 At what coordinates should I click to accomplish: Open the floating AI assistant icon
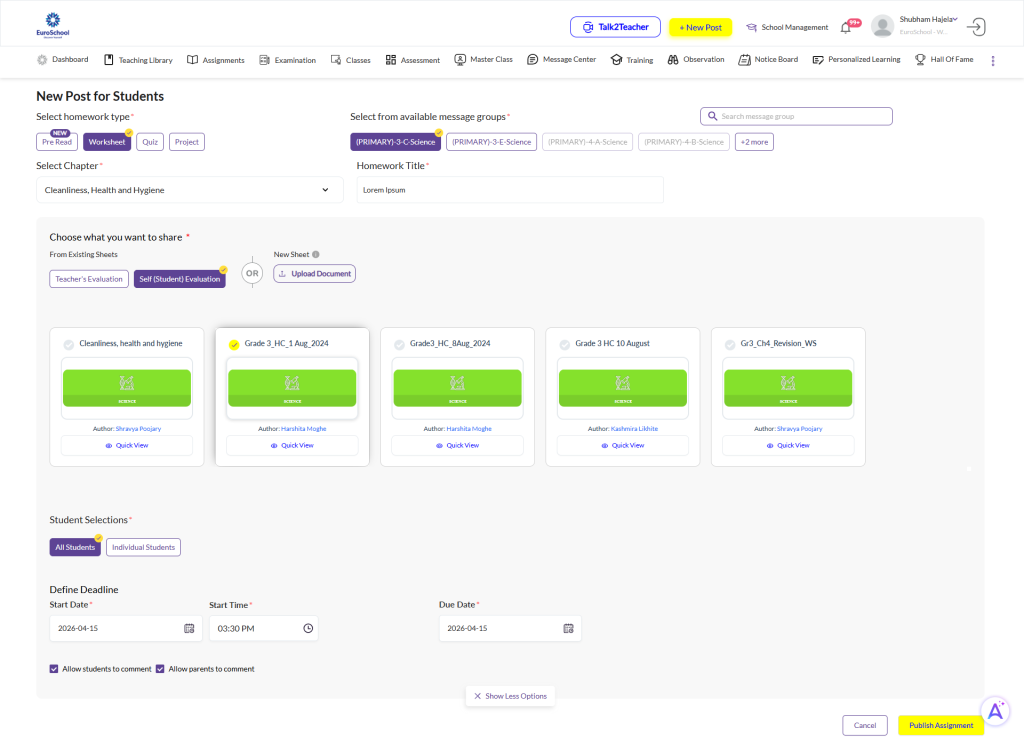pos(995,710)
